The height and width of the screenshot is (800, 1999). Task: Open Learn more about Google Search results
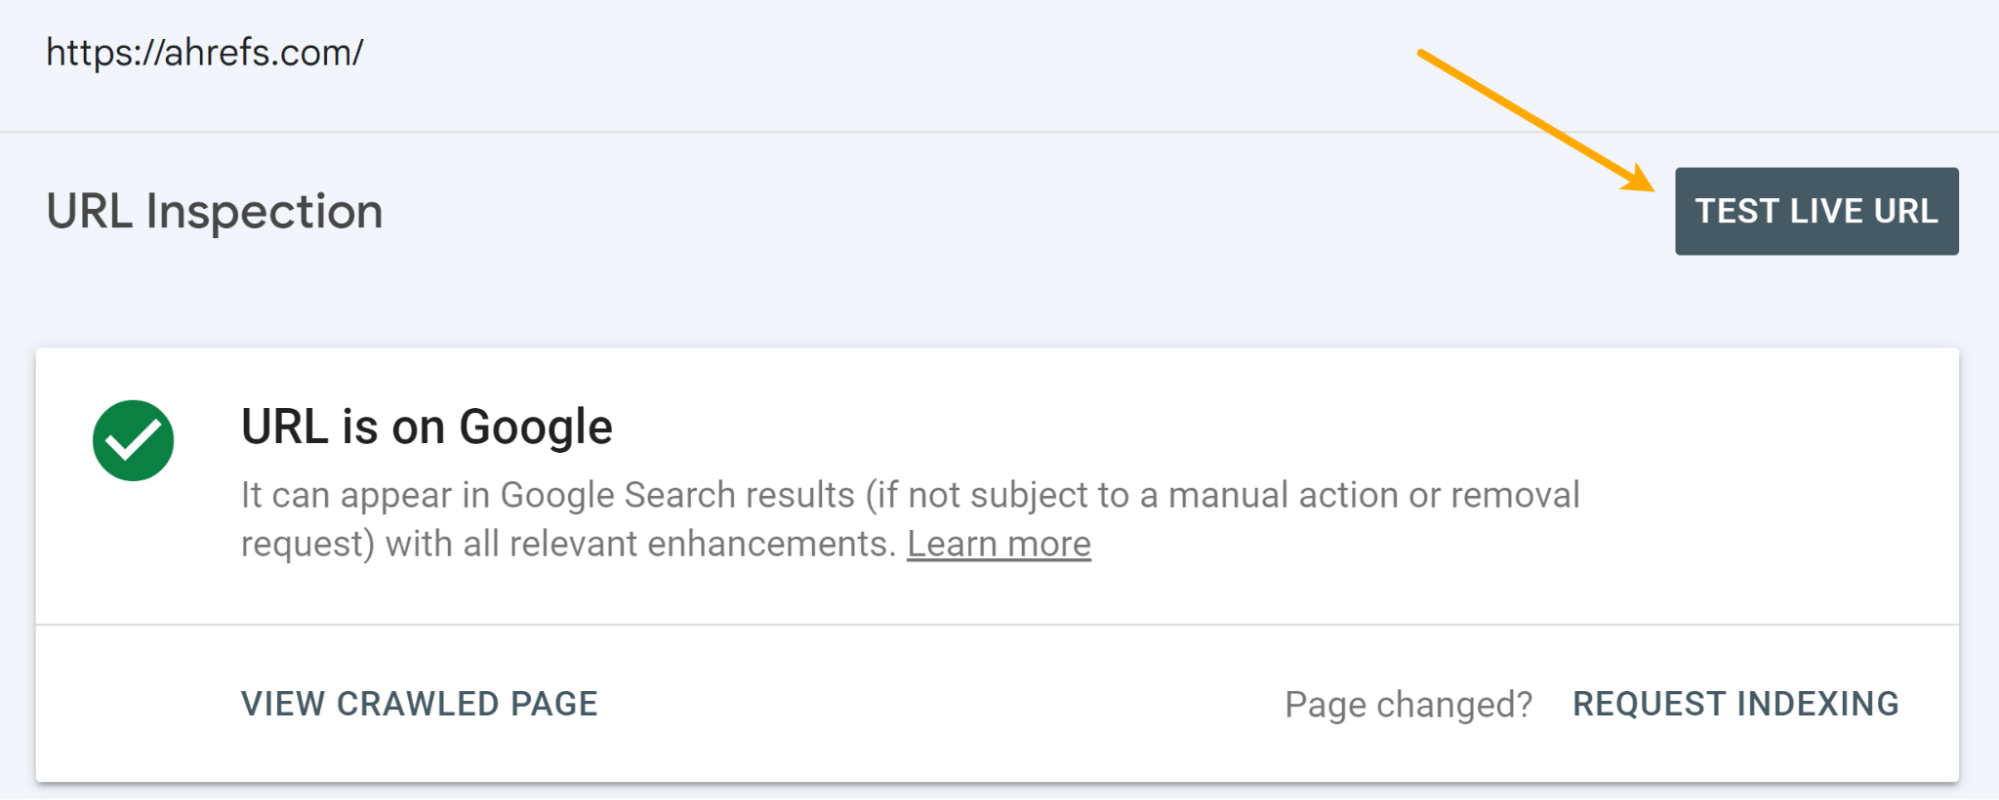[x=999, y=543]
